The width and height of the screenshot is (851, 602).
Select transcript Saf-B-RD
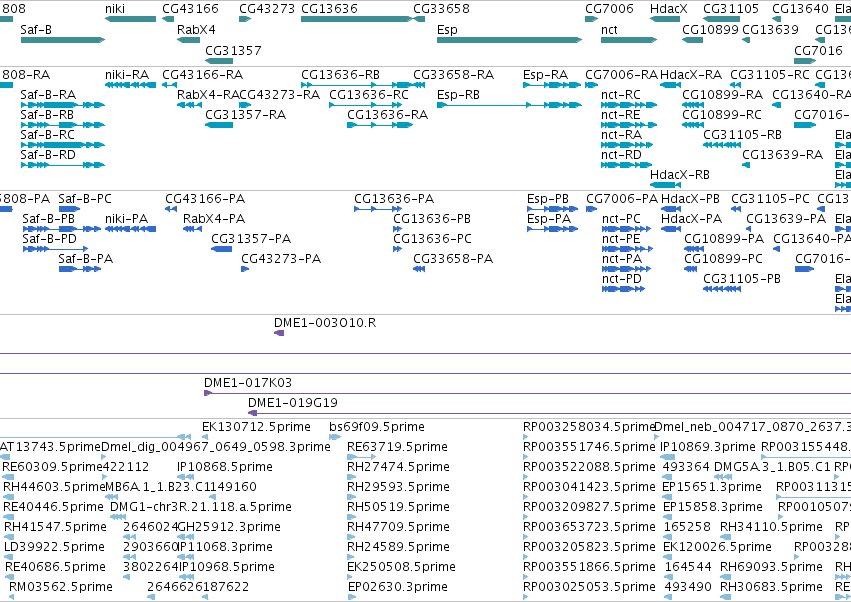(48, 155)
